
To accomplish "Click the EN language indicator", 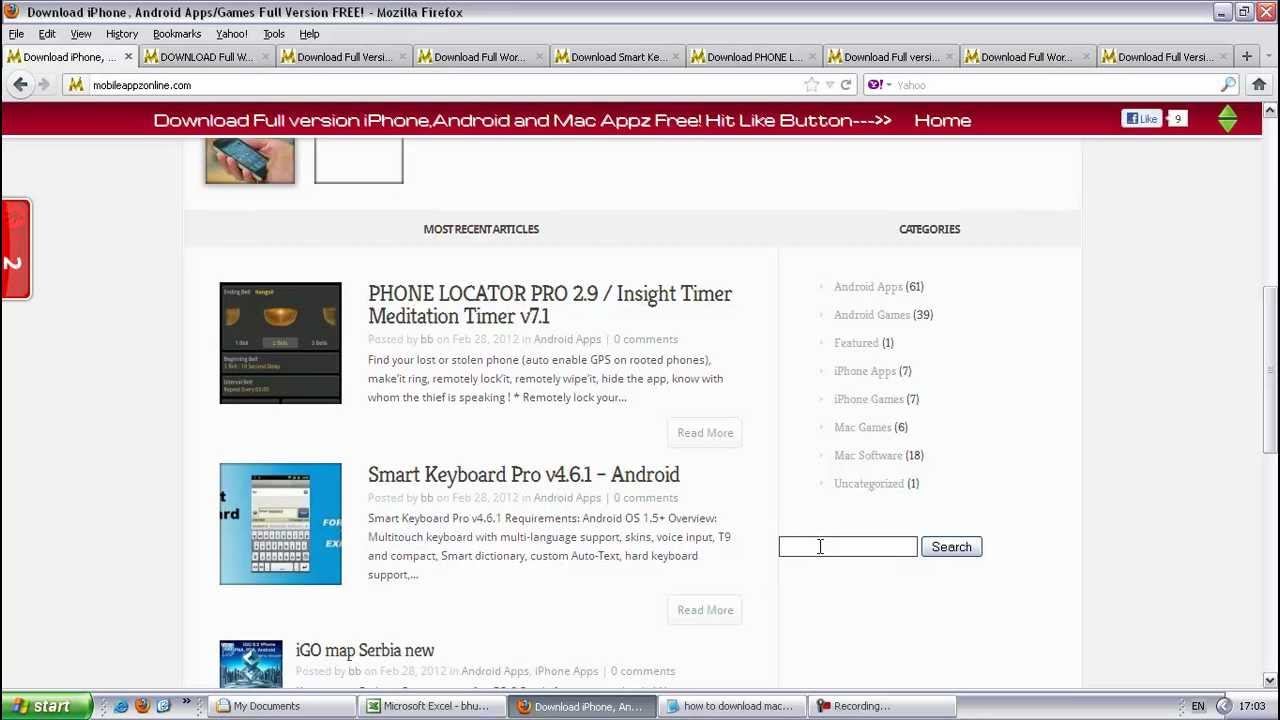I will [1197, 706].
